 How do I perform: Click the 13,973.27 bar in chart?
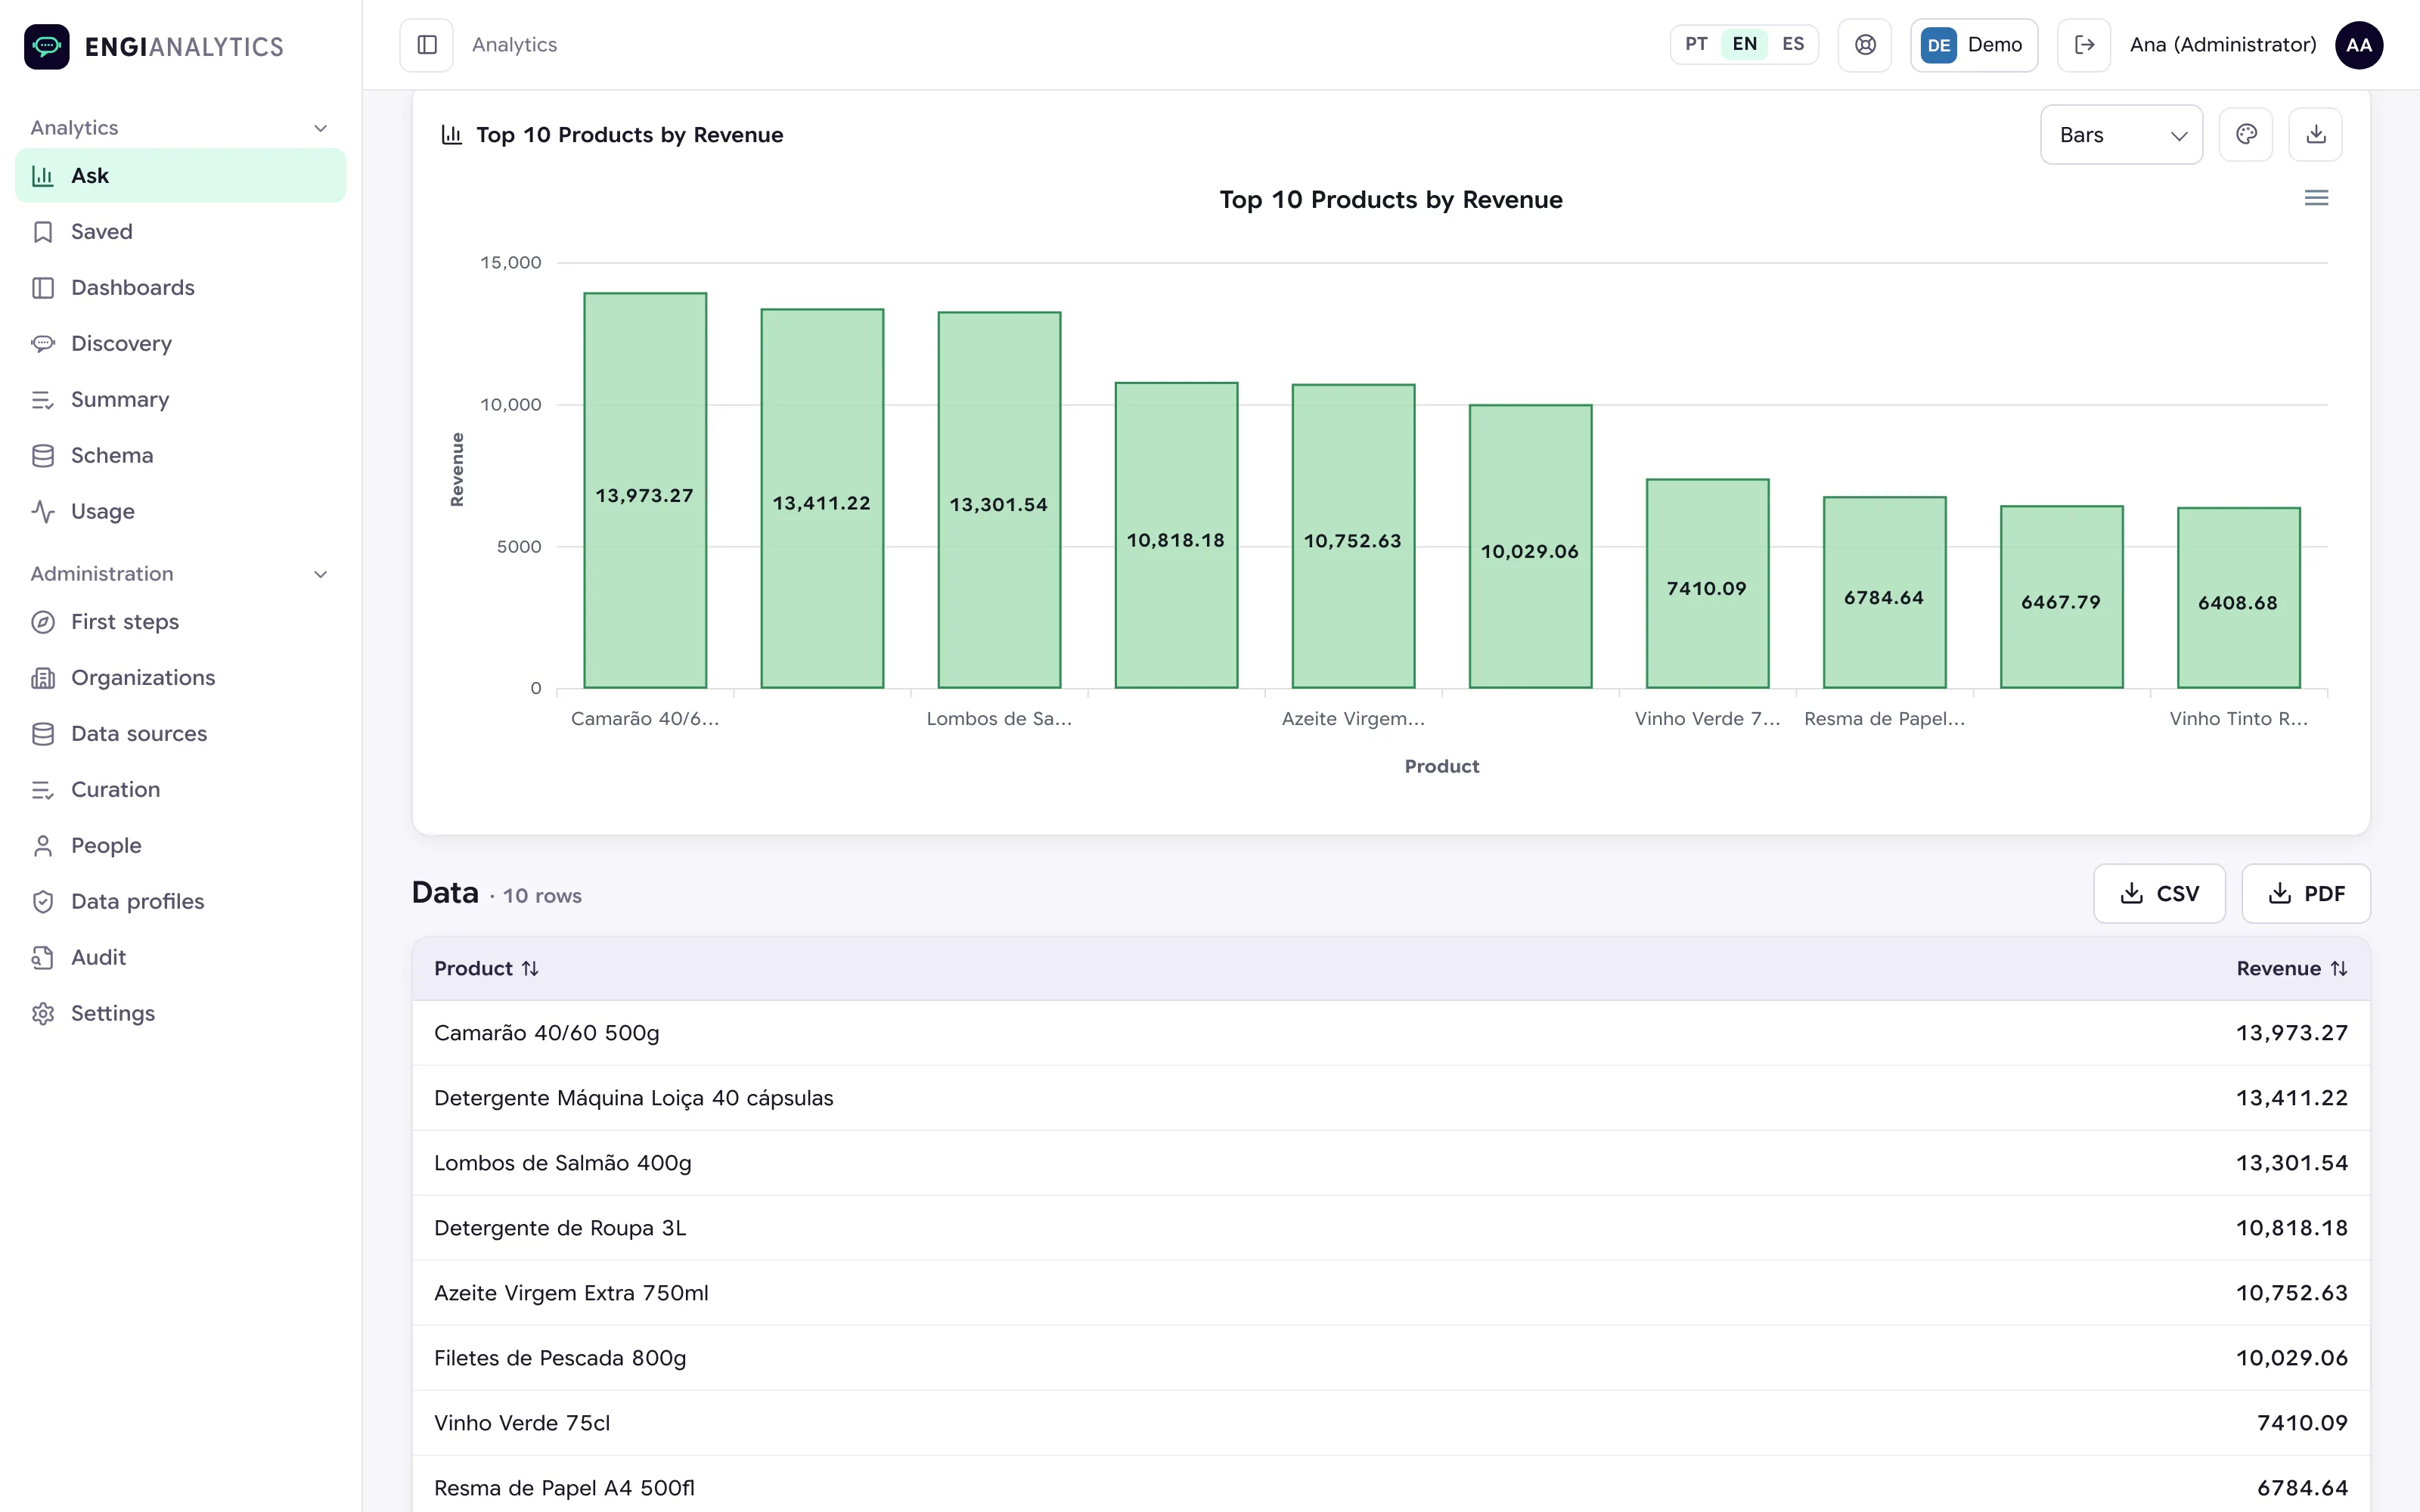point(645,490)
